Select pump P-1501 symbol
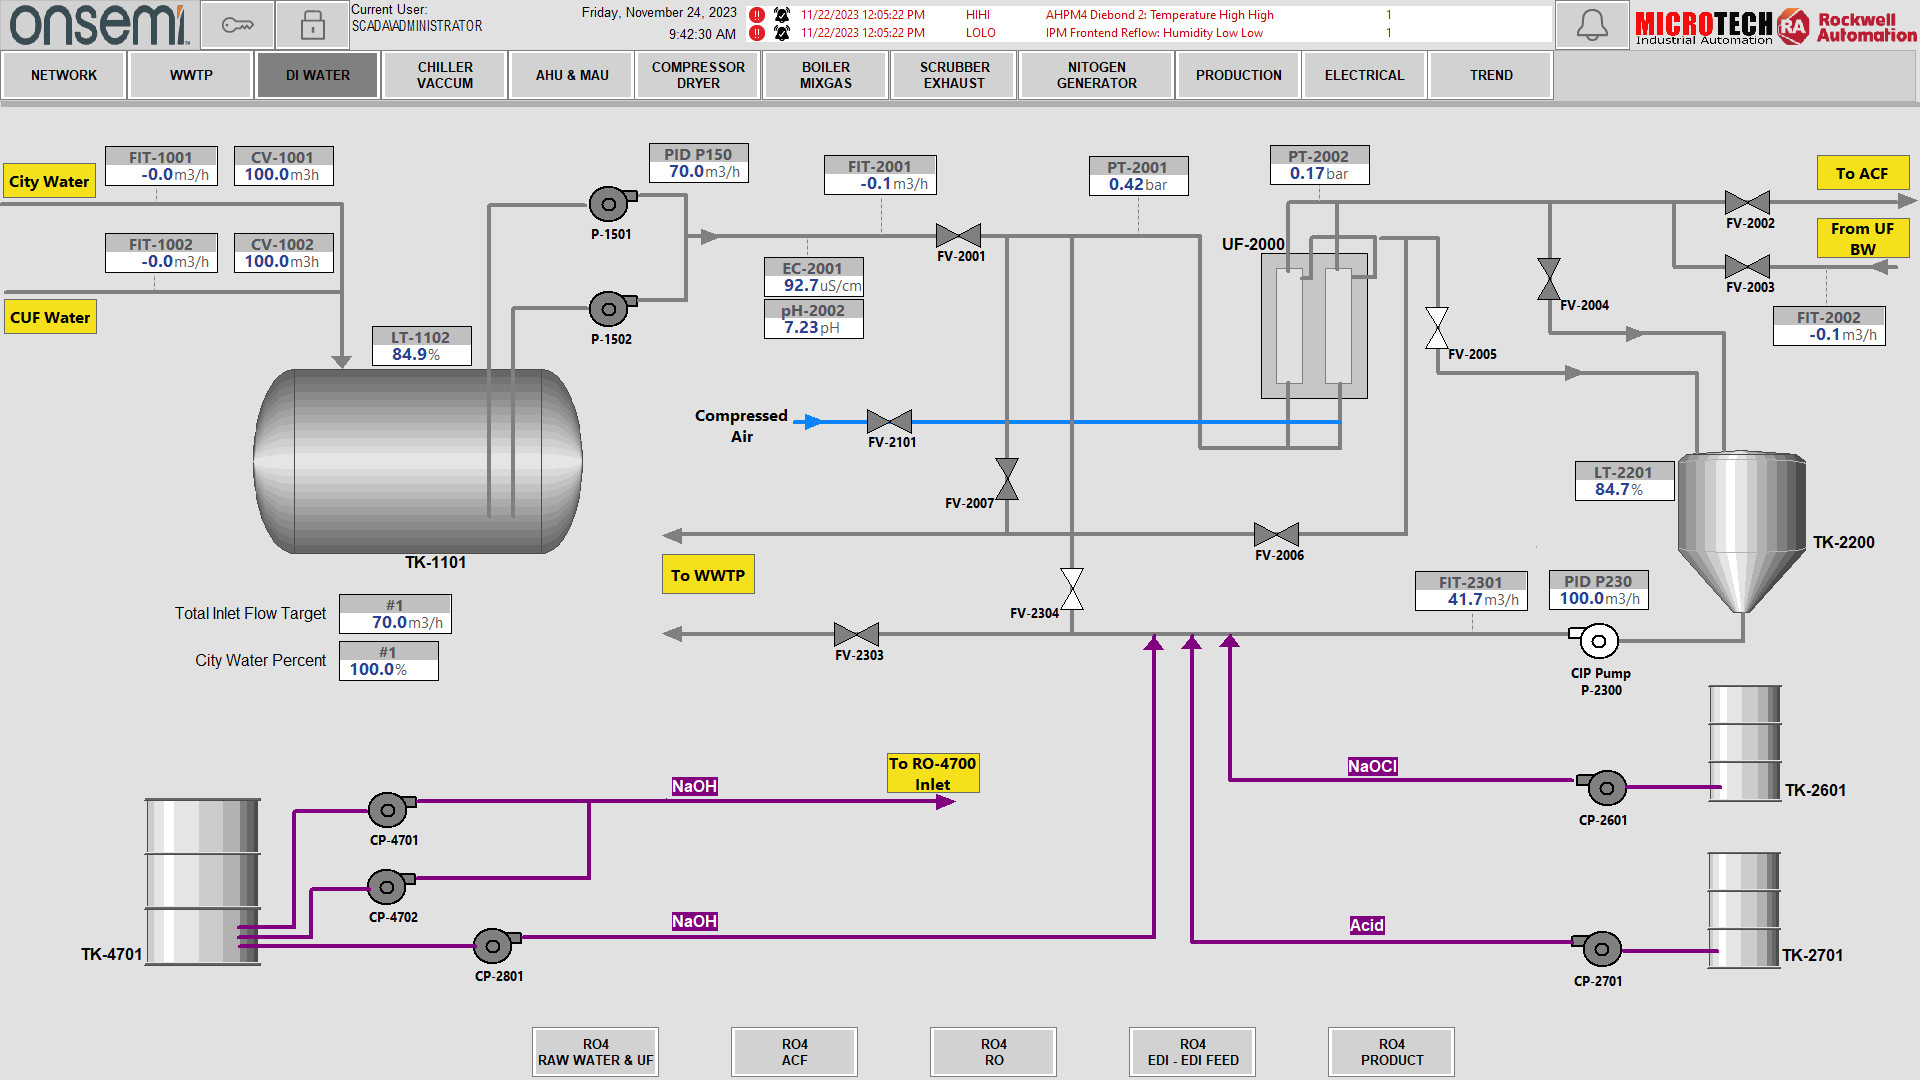The width and height of the screenshot is (1920, 1080). tap(609, 204)
